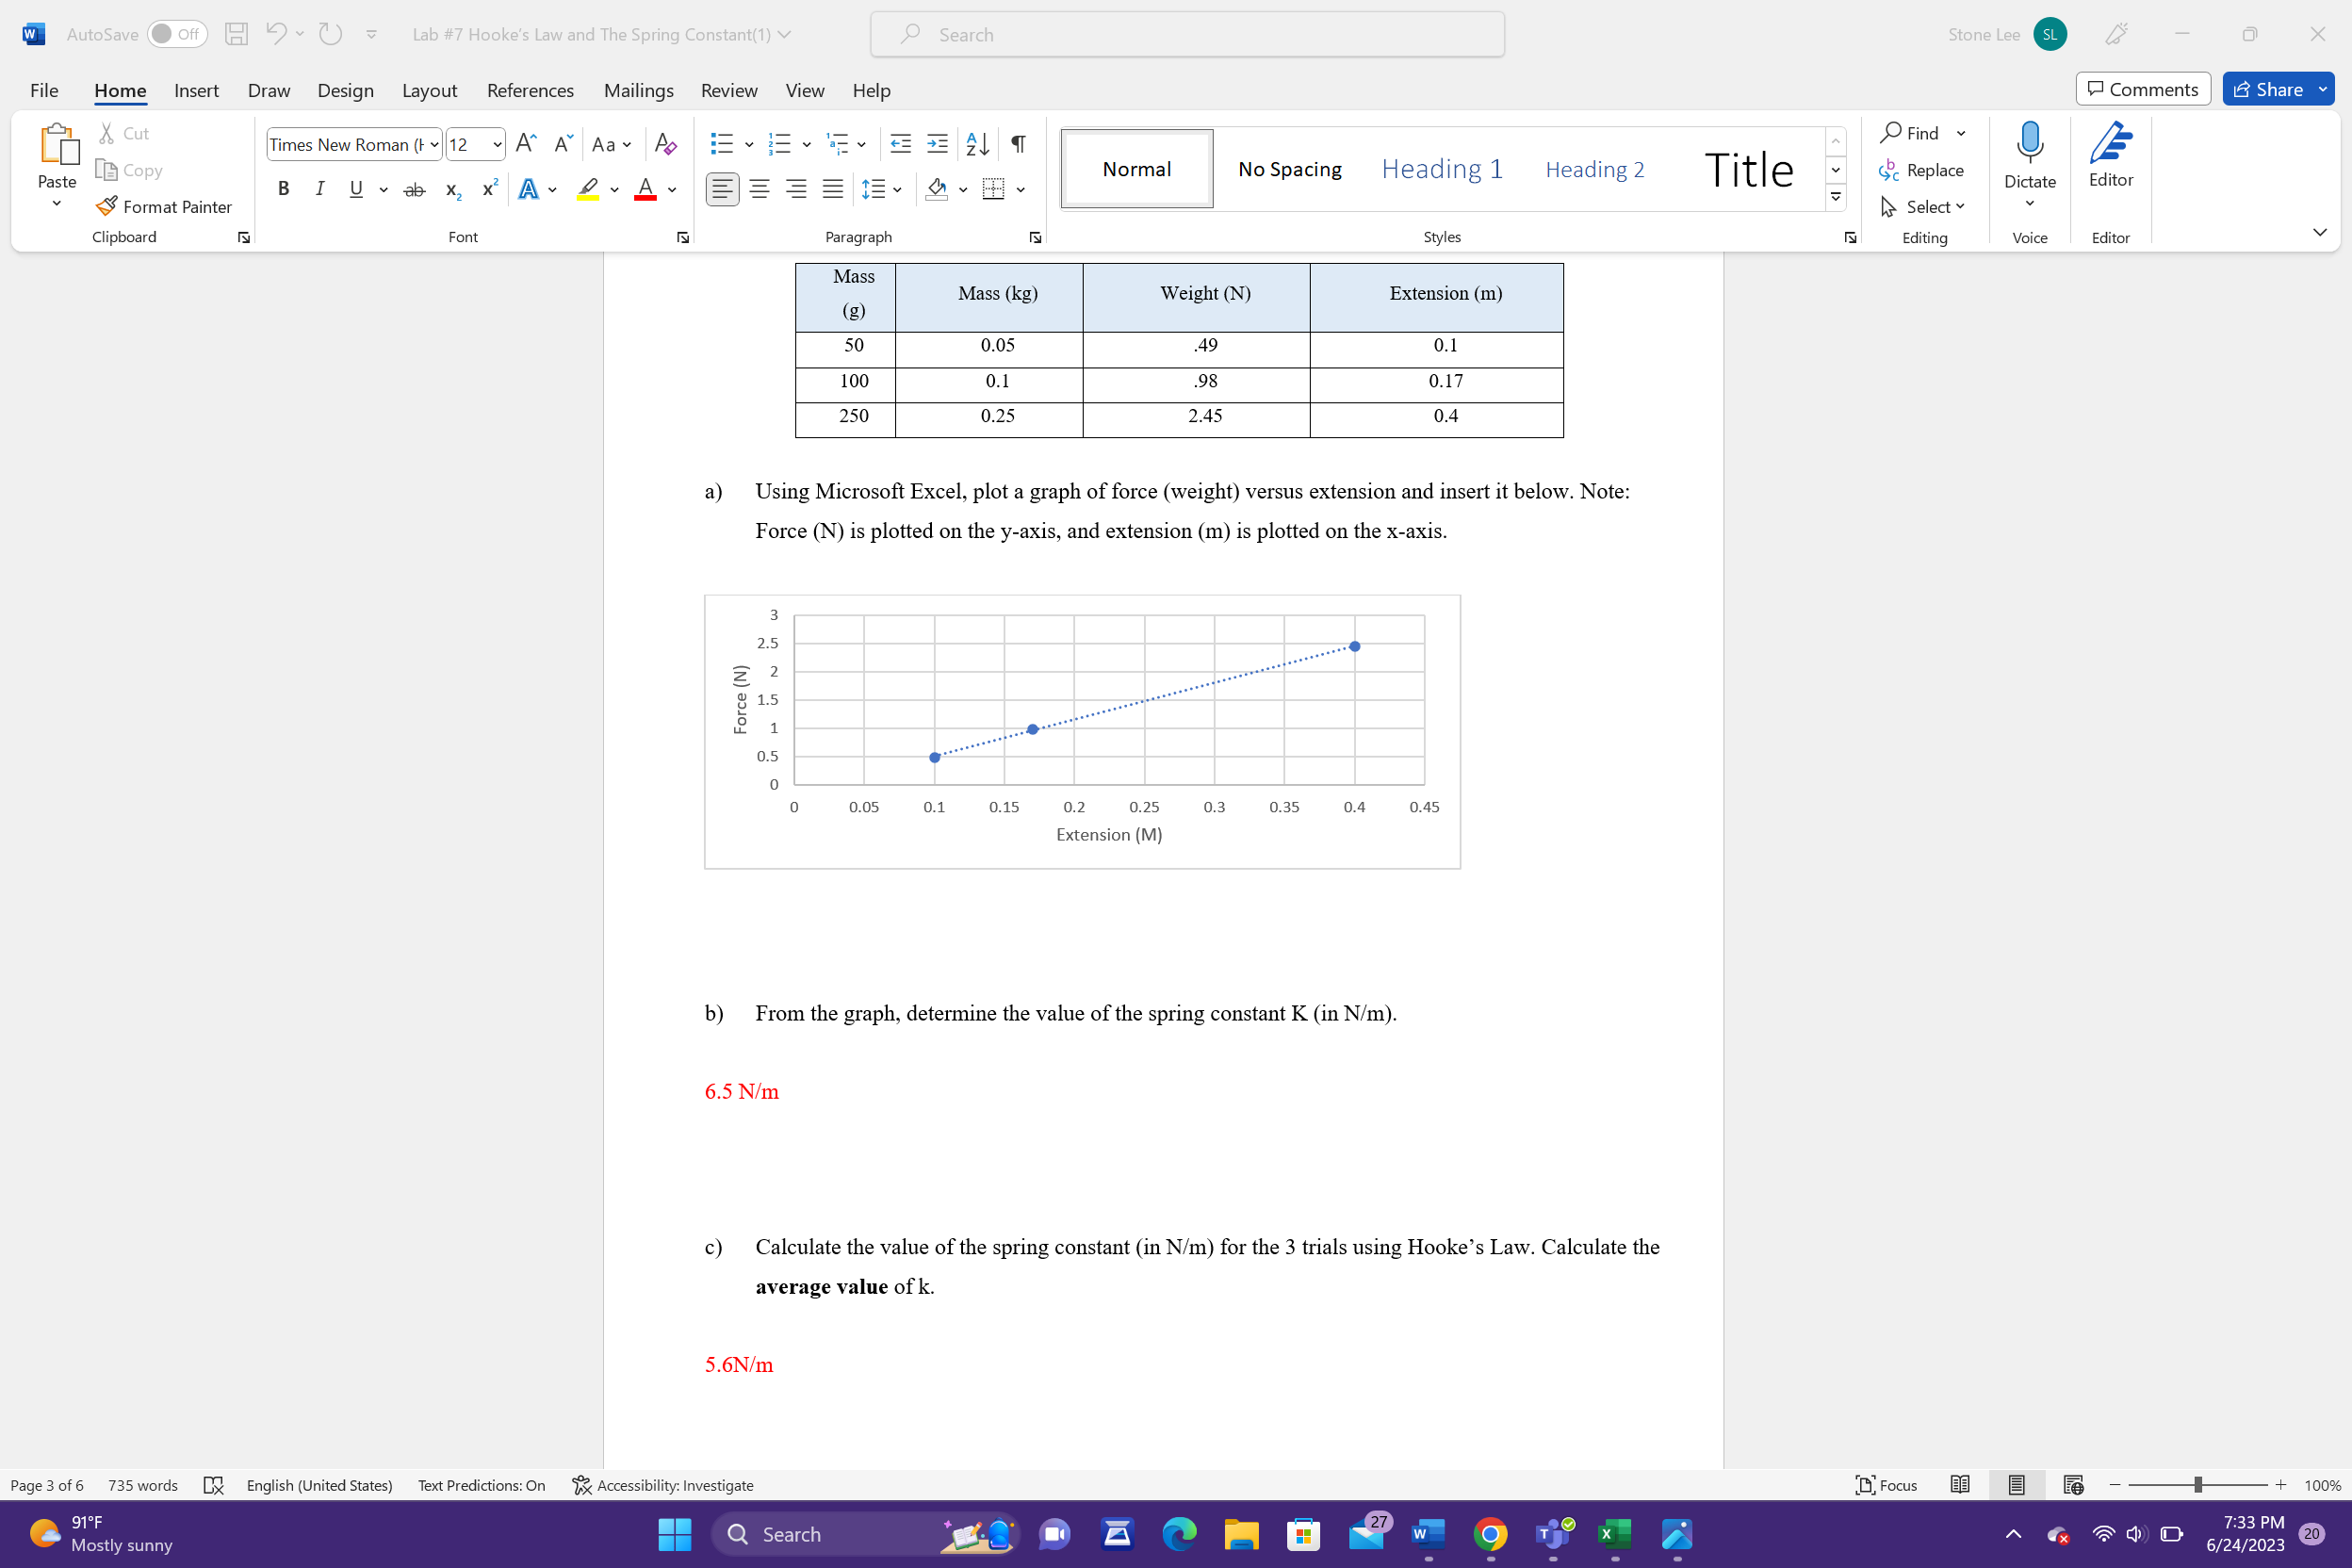Click the Format Painter icon

(107, 206)
